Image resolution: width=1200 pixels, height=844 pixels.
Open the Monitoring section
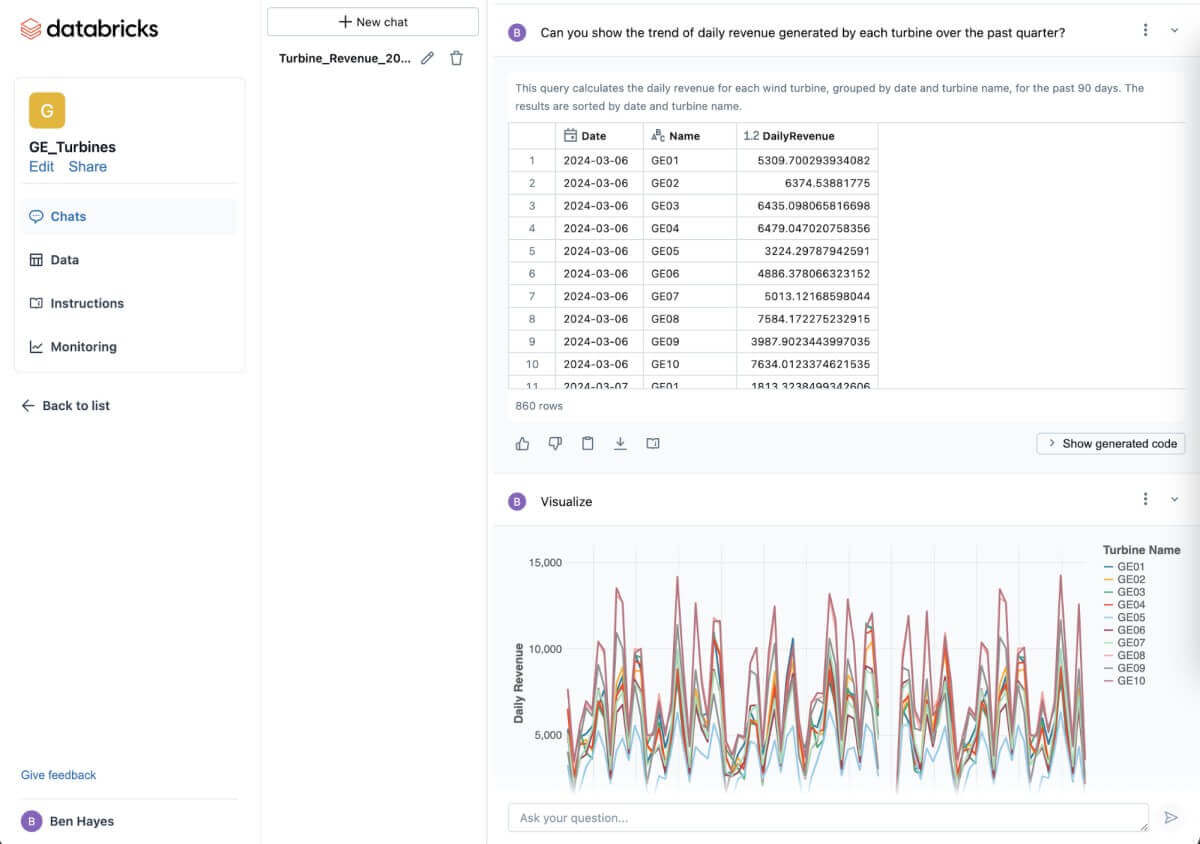pyautogui.click(x=83, y=347)
